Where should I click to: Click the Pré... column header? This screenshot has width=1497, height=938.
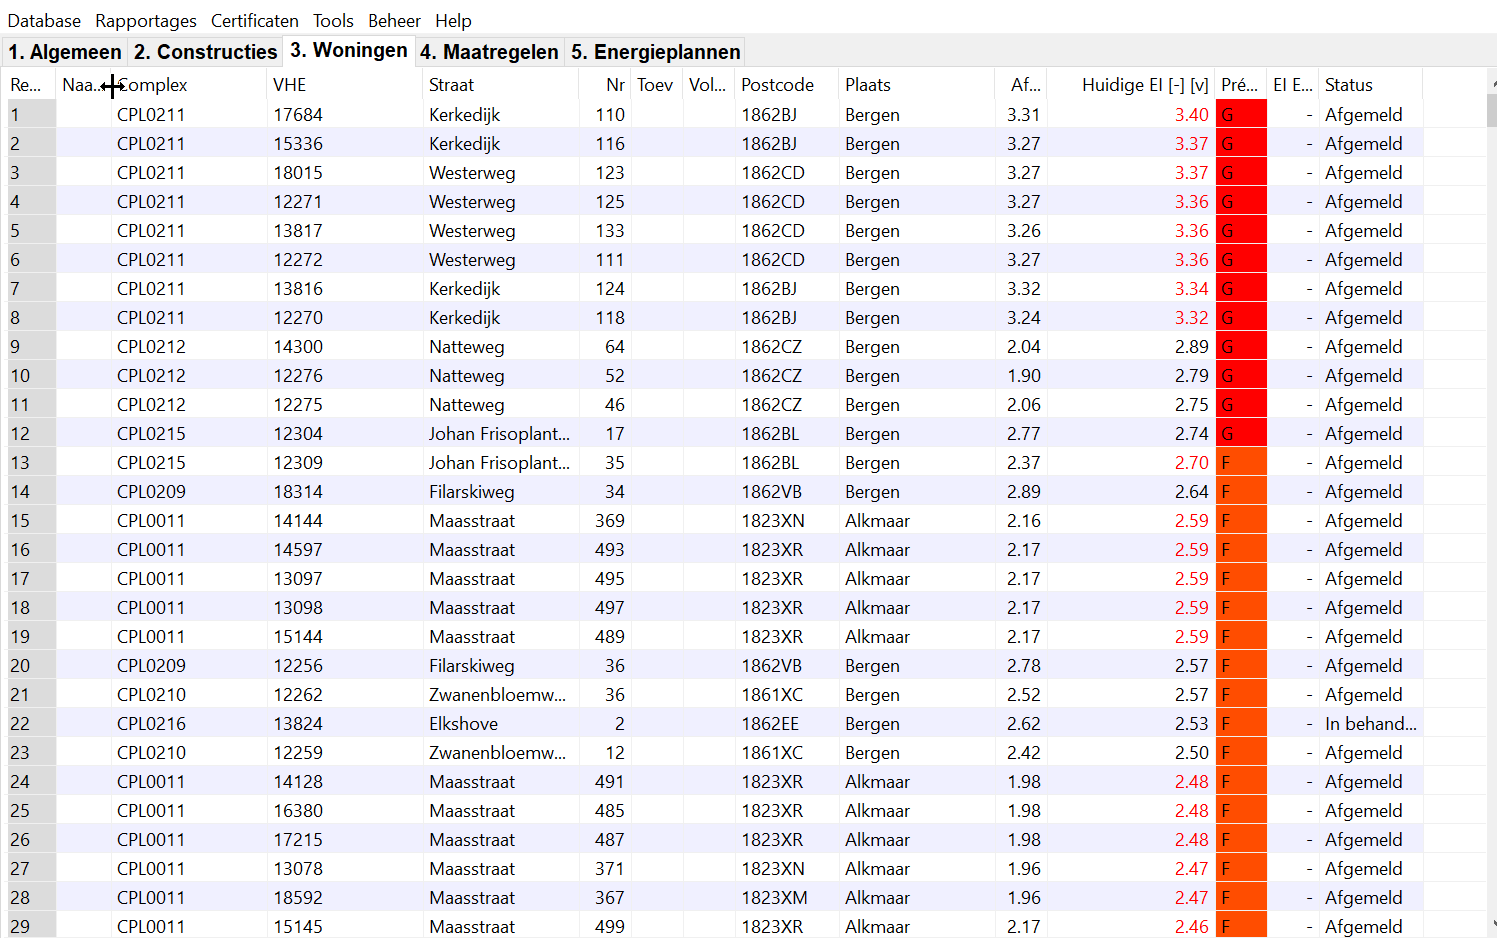pyautogui.click(x=1241, y=85)
